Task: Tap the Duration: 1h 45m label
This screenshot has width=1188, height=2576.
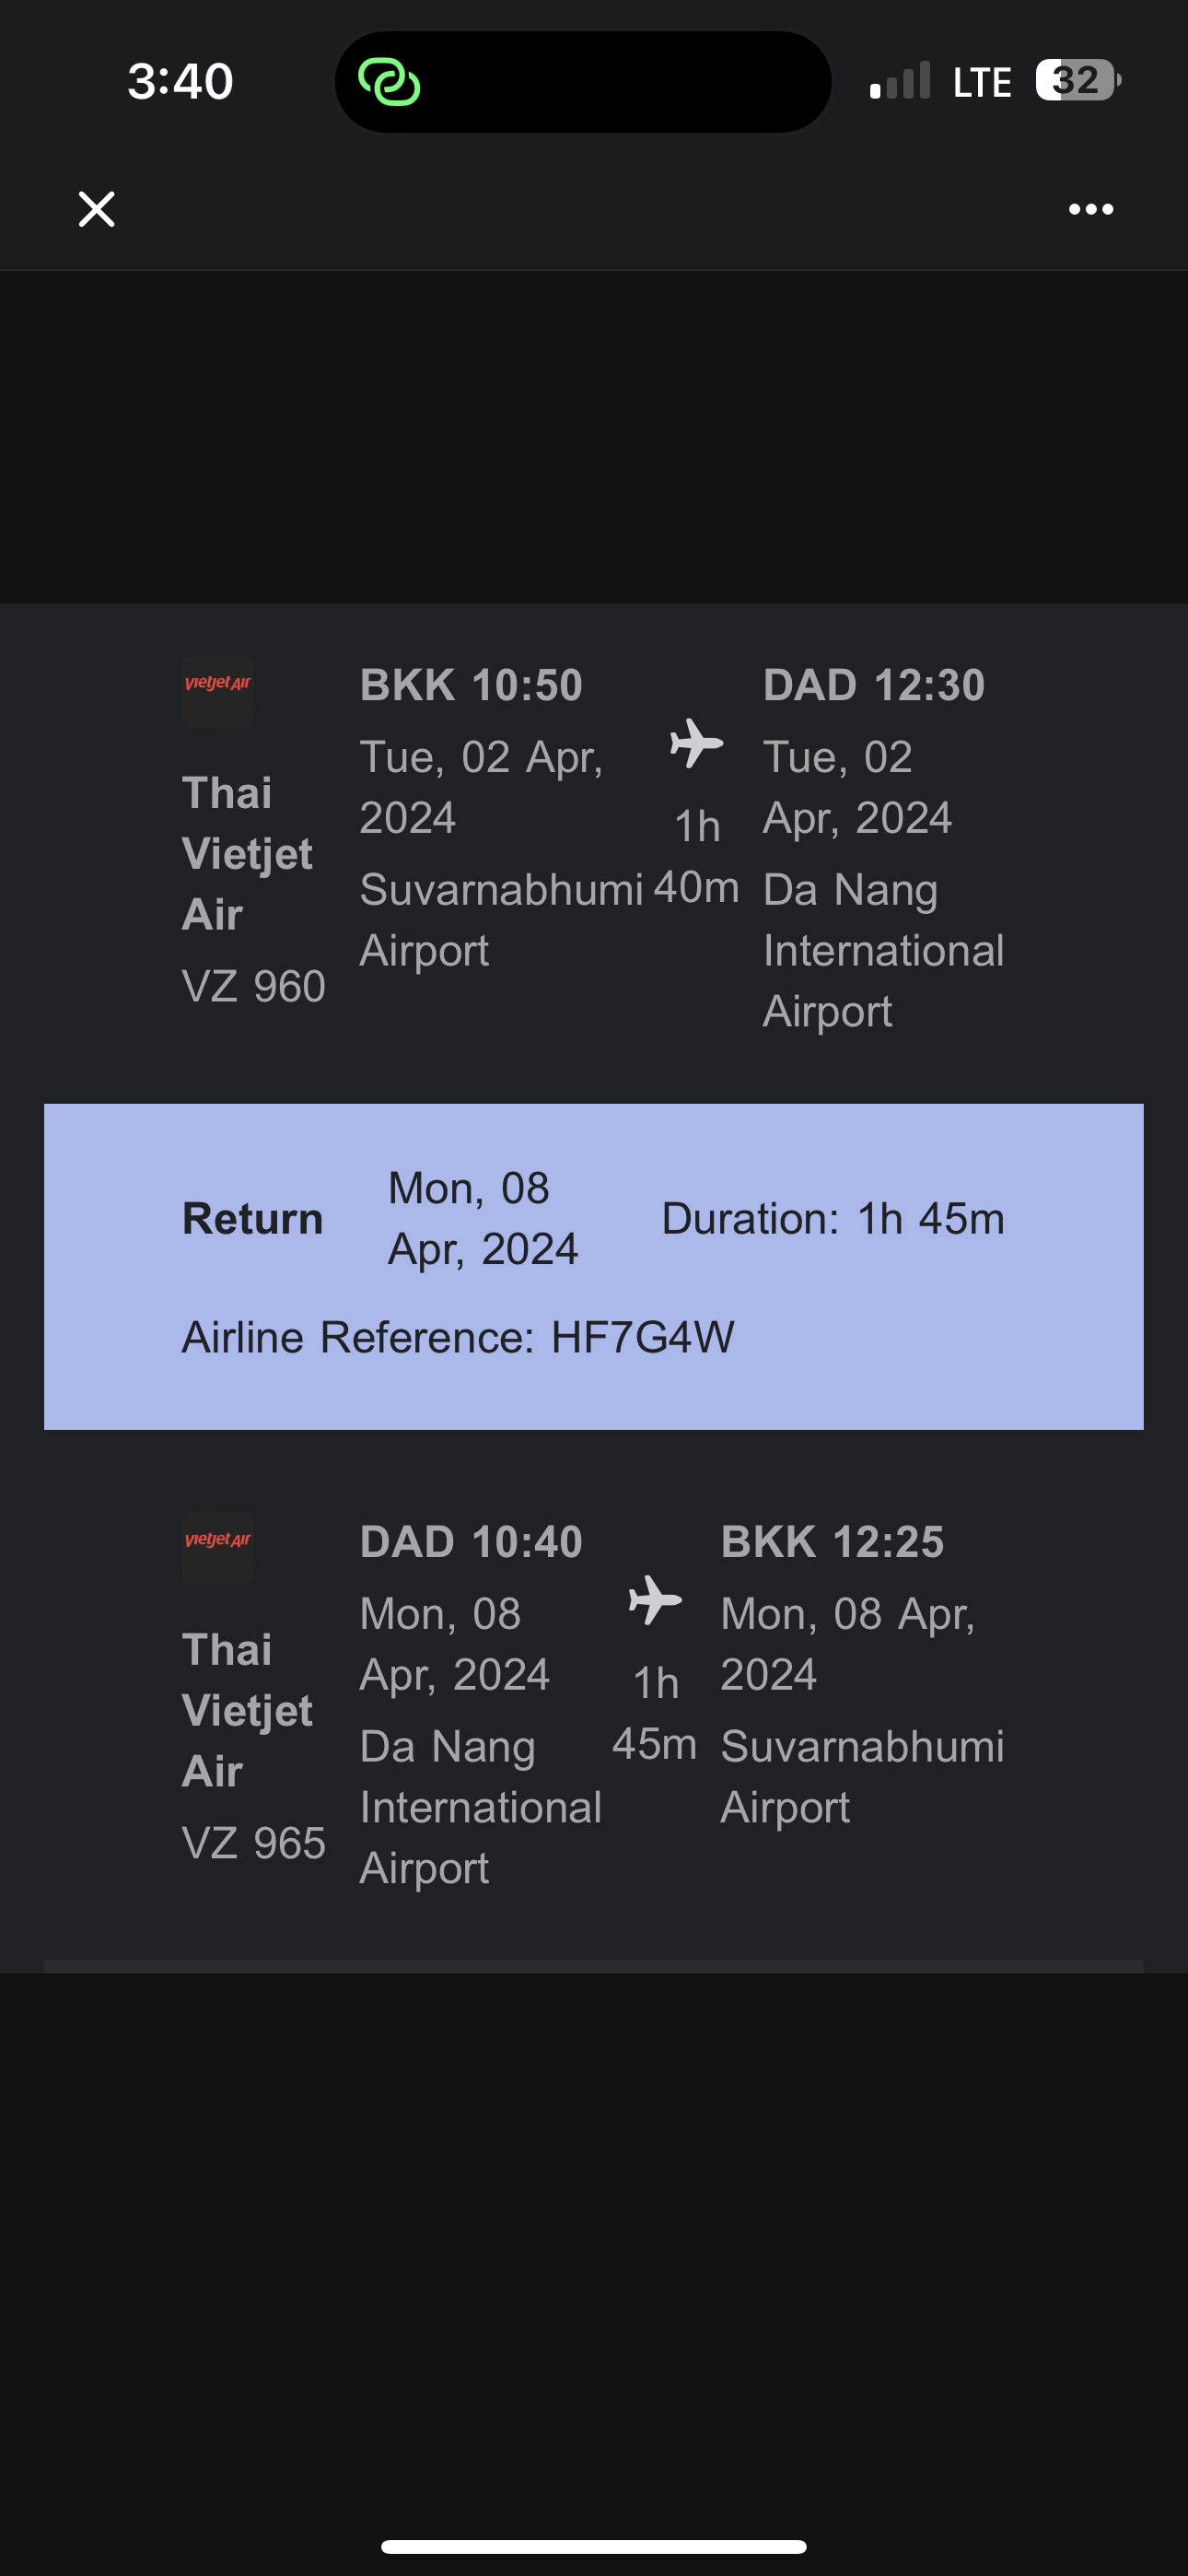Action: (x=832, y=1219)
